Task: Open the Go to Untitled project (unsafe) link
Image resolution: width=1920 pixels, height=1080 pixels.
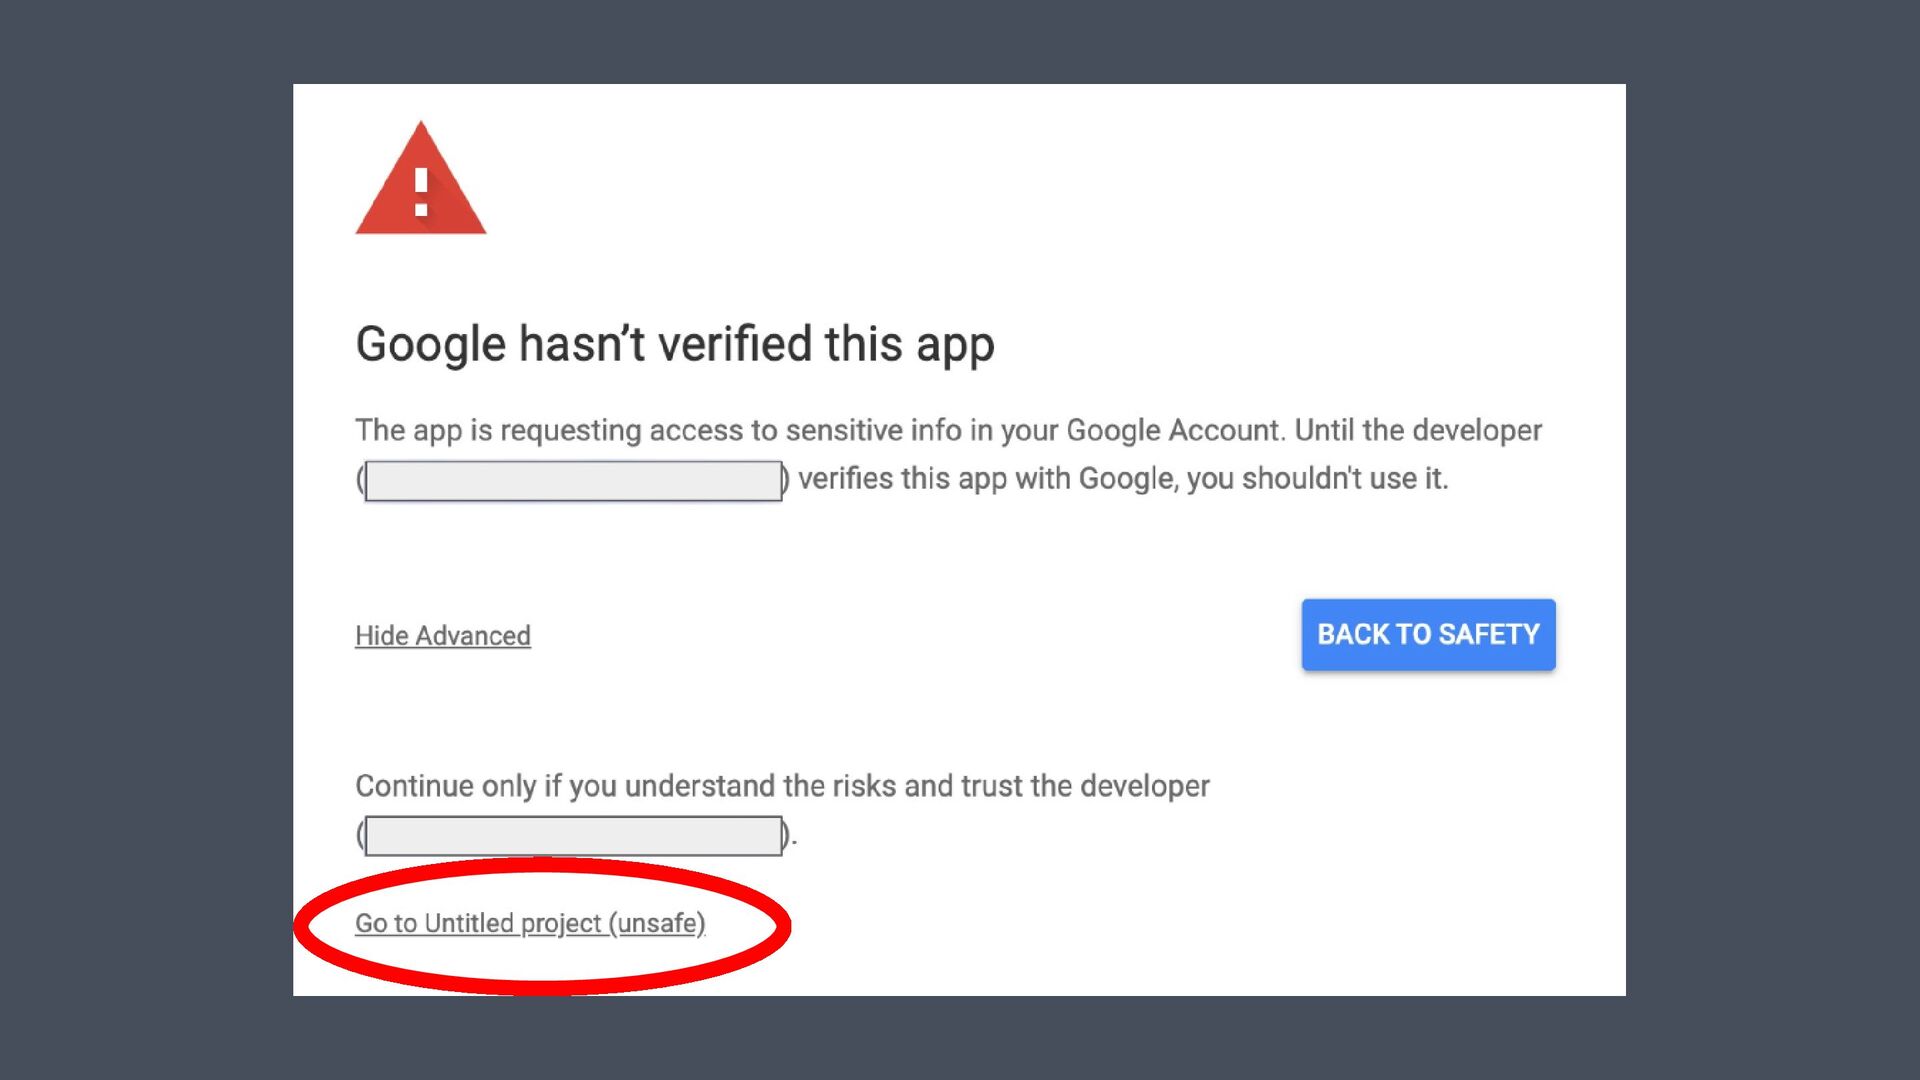Action: 529,923
